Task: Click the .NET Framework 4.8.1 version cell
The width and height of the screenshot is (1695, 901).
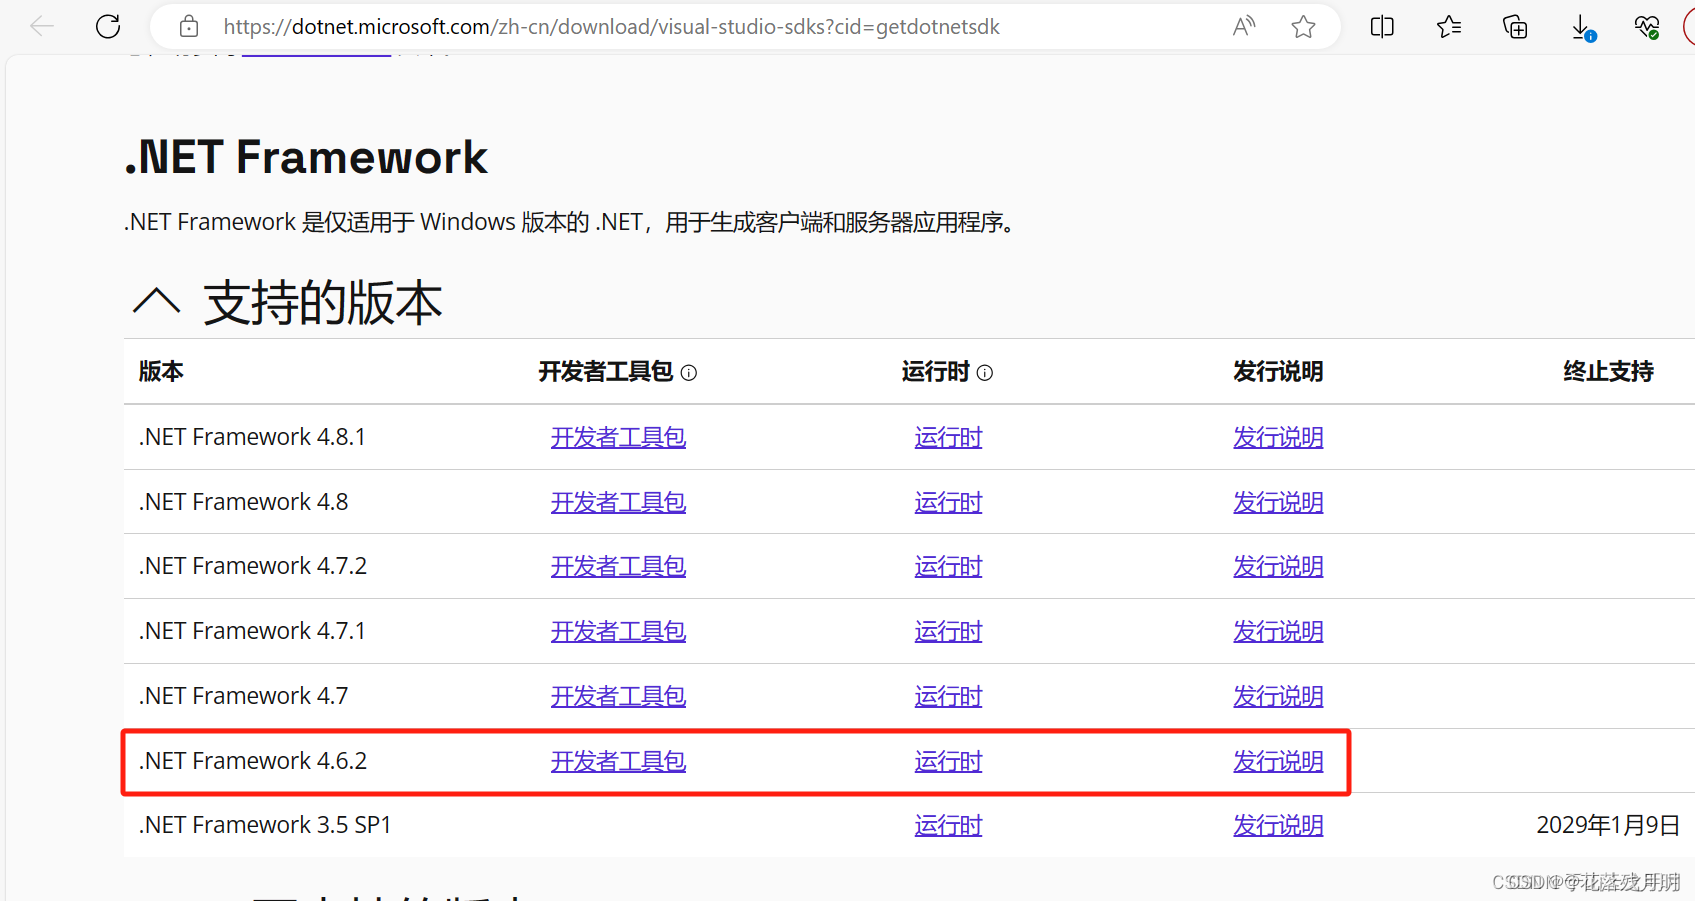Action: (252, 437)
